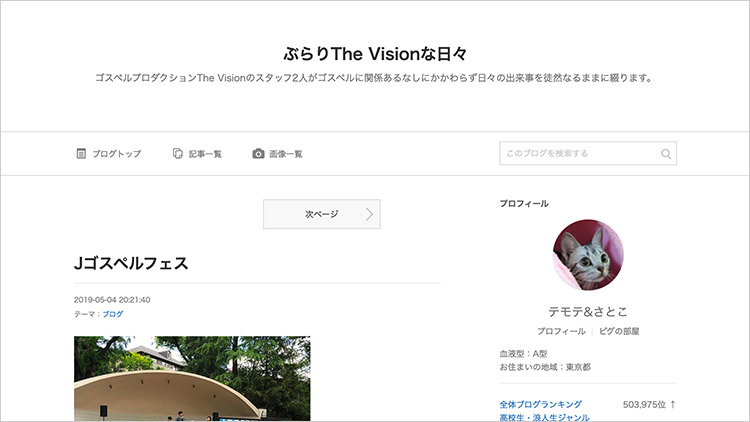Open the 全体ブログランキング link
The height and width of the screenshot is (422, 750).
pos(540,404)
